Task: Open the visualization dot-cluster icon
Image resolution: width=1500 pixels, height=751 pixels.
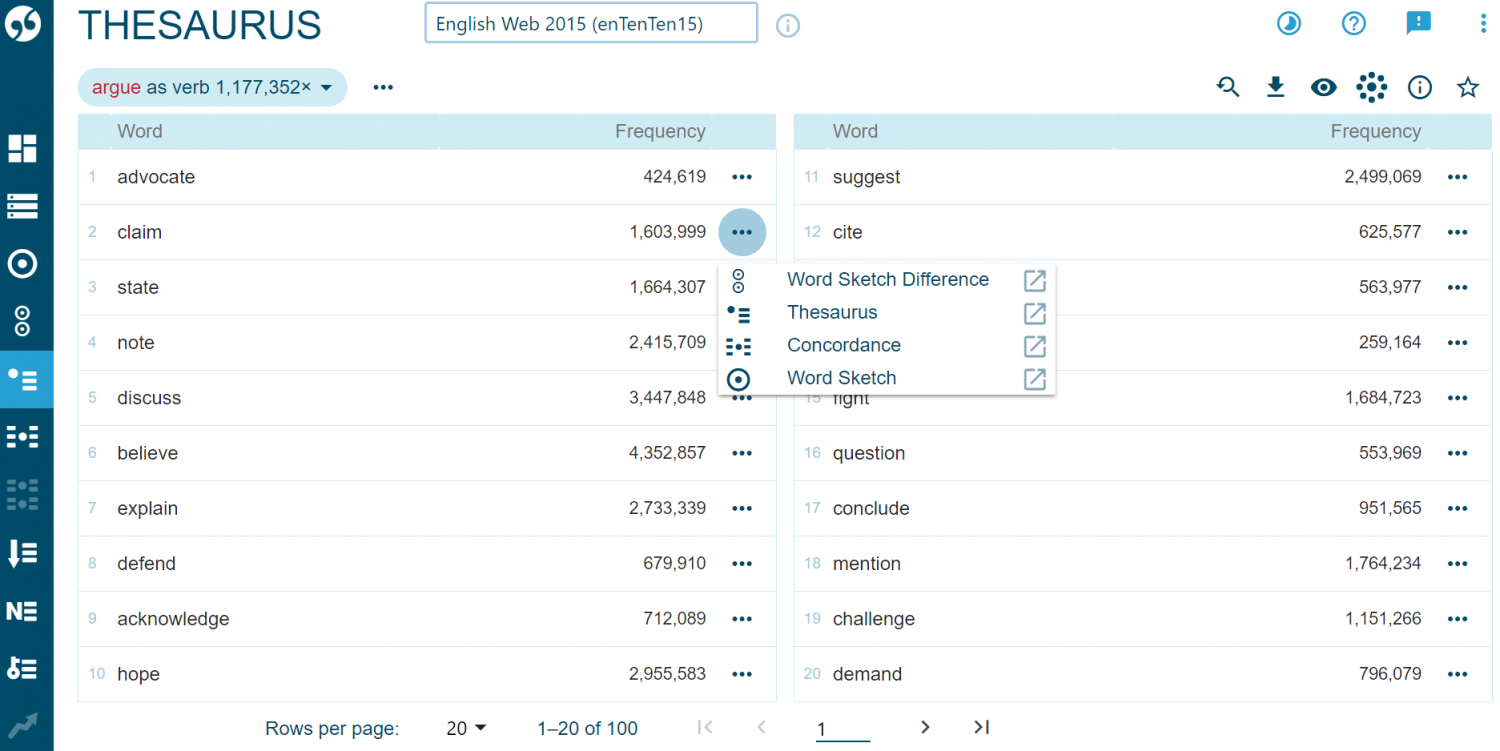Action: (1371, 87)
